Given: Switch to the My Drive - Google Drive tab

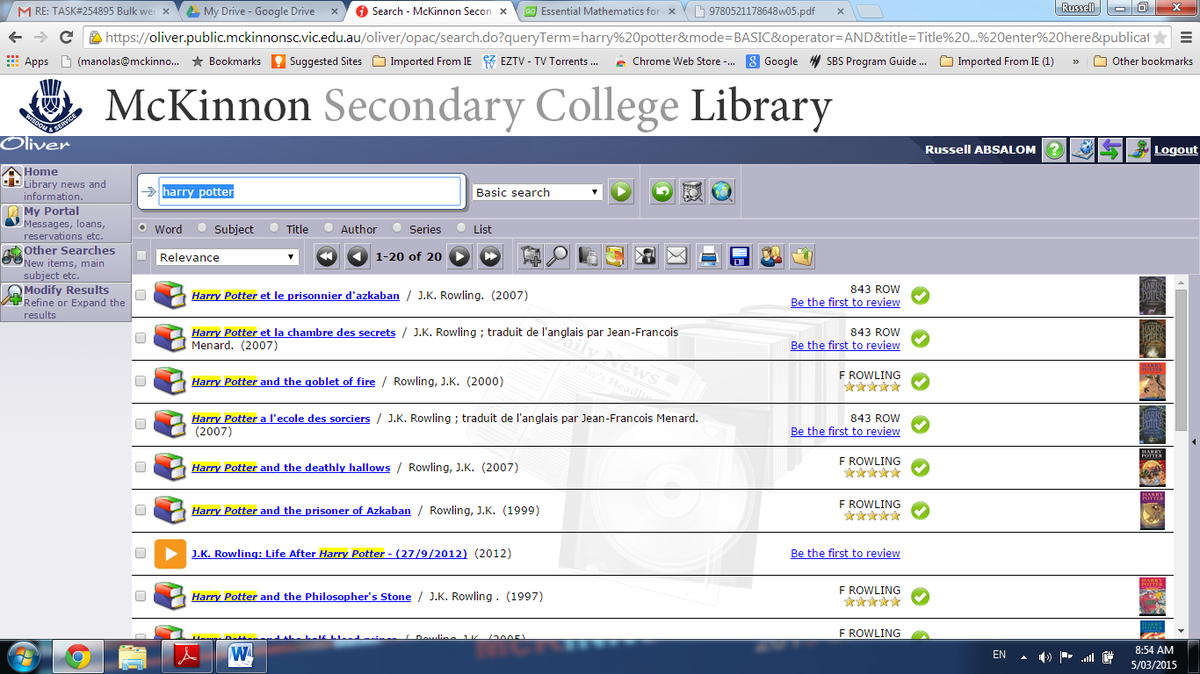Looking at the screenshot, I should coord(258,11).
